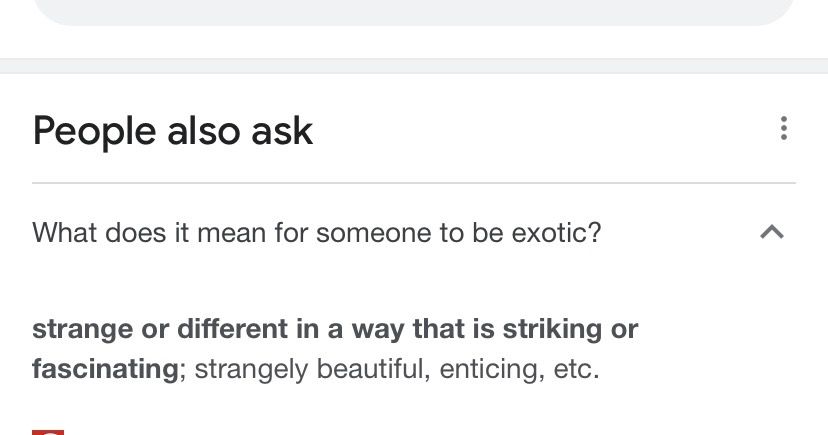
Task: Open the three-dot menu beside People also ask
Action: tap(783, 129)
